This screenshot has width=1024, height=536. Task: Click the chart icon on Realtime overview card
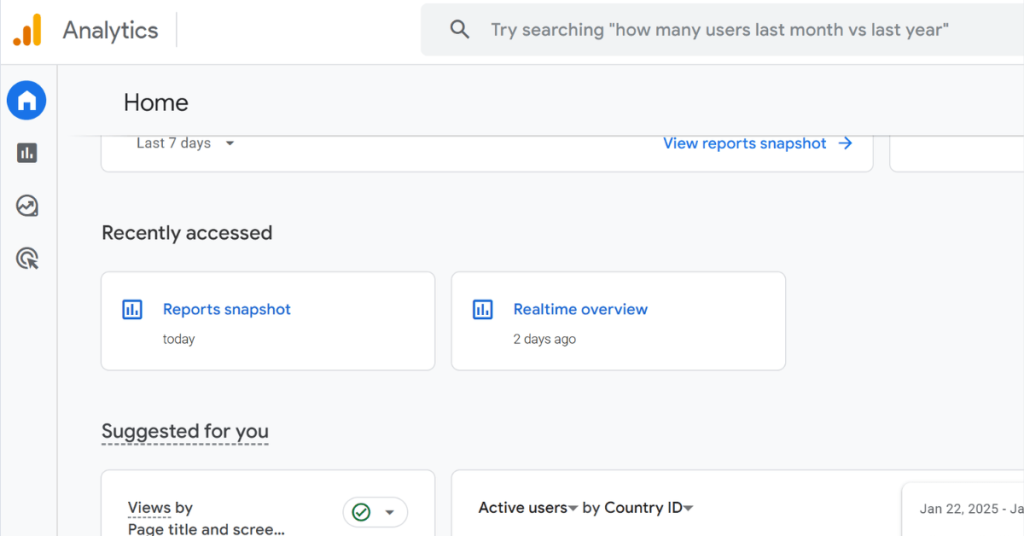[x=483, y=309]
